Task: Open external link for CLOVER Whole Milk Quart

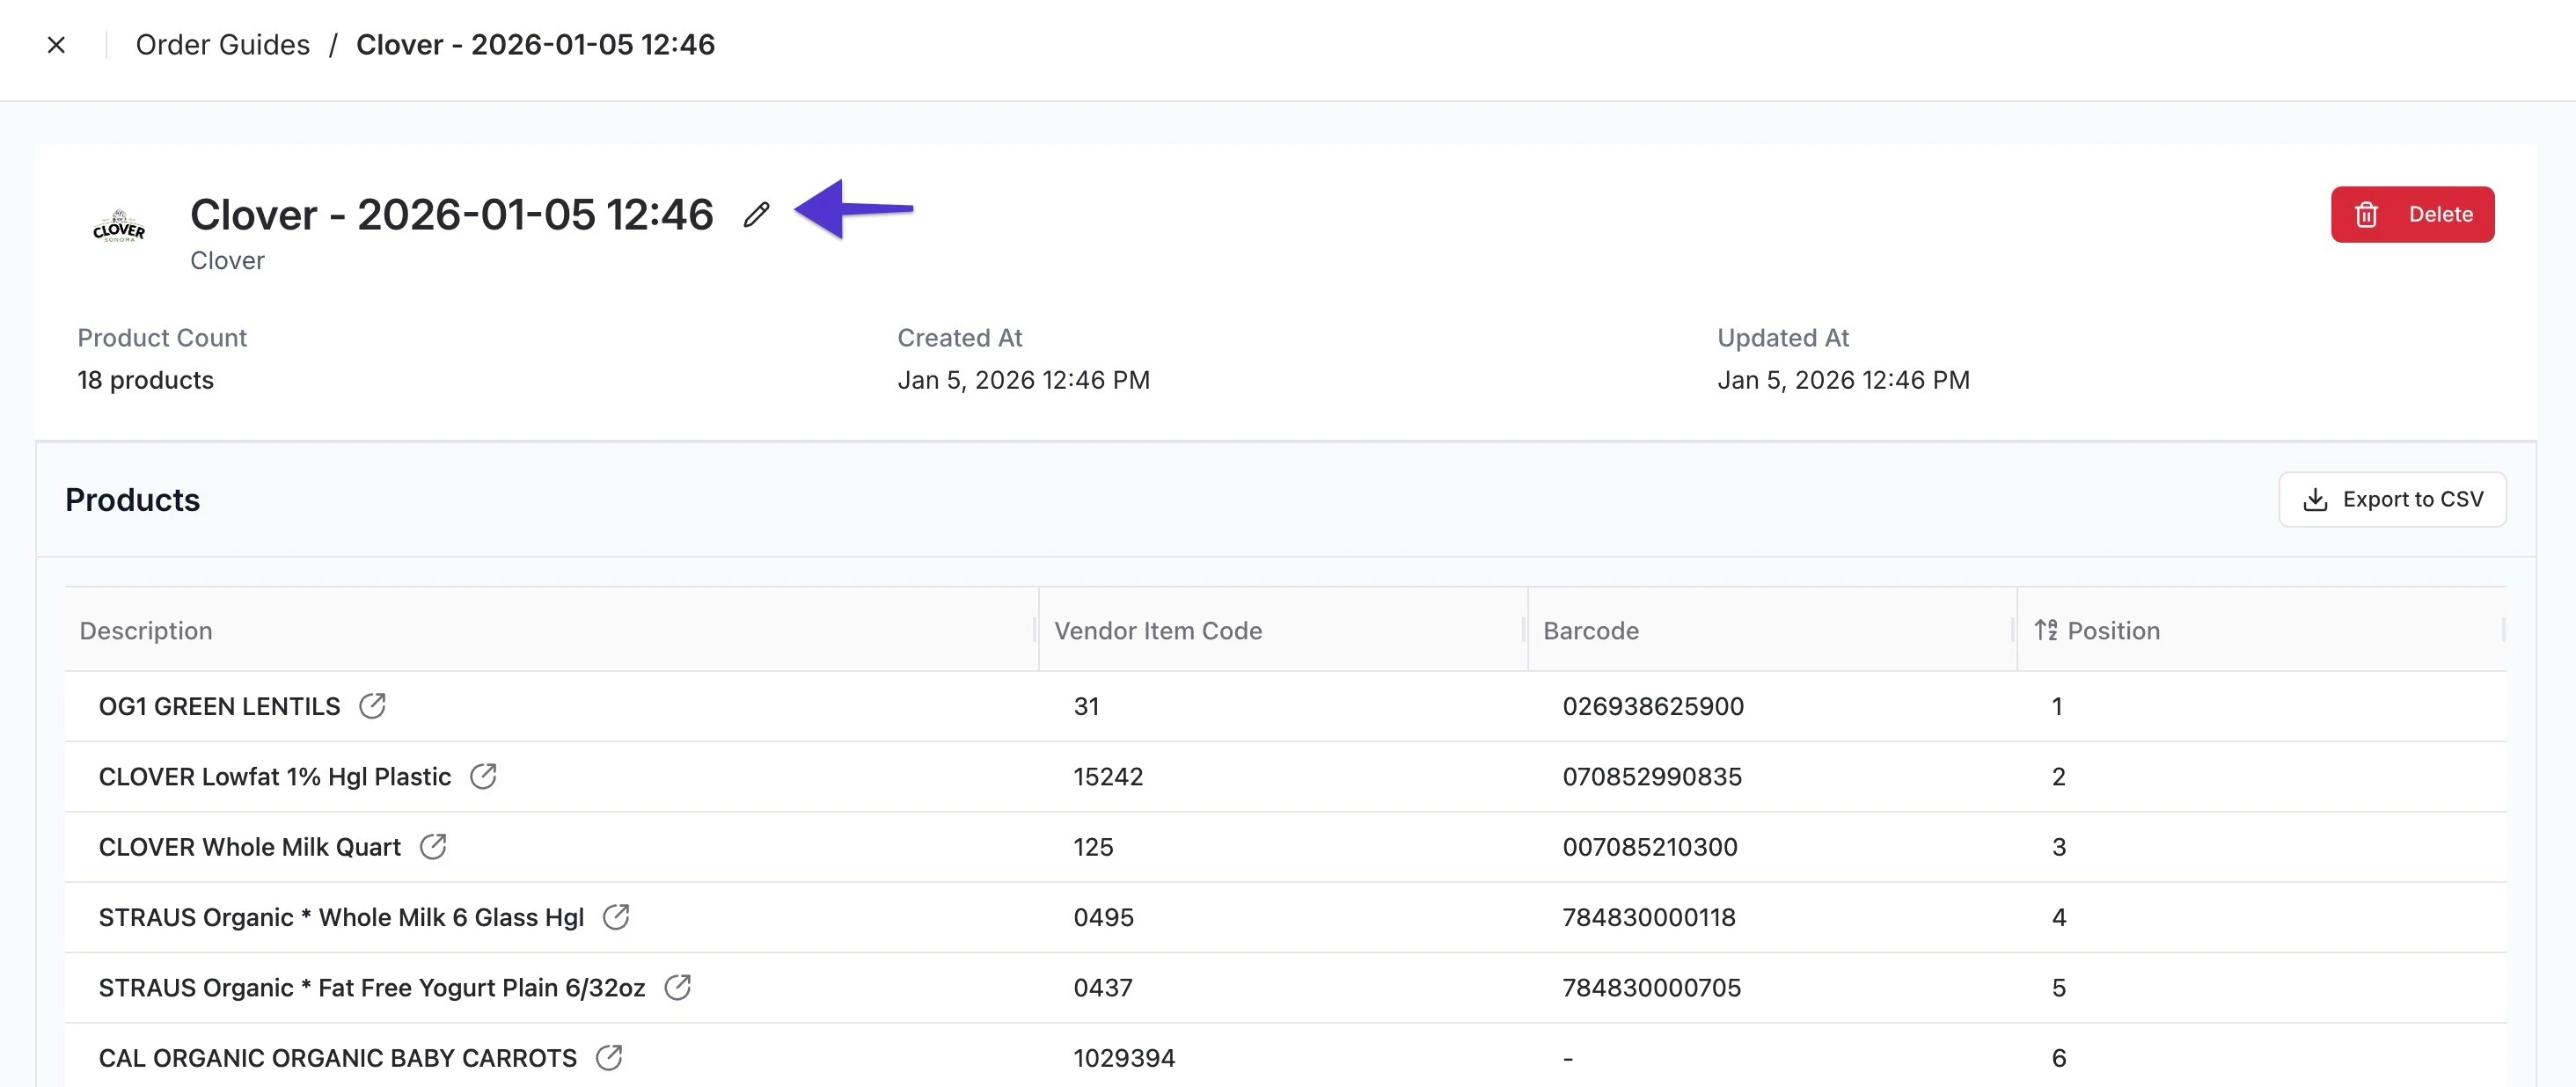Action: tap(432, 846)
